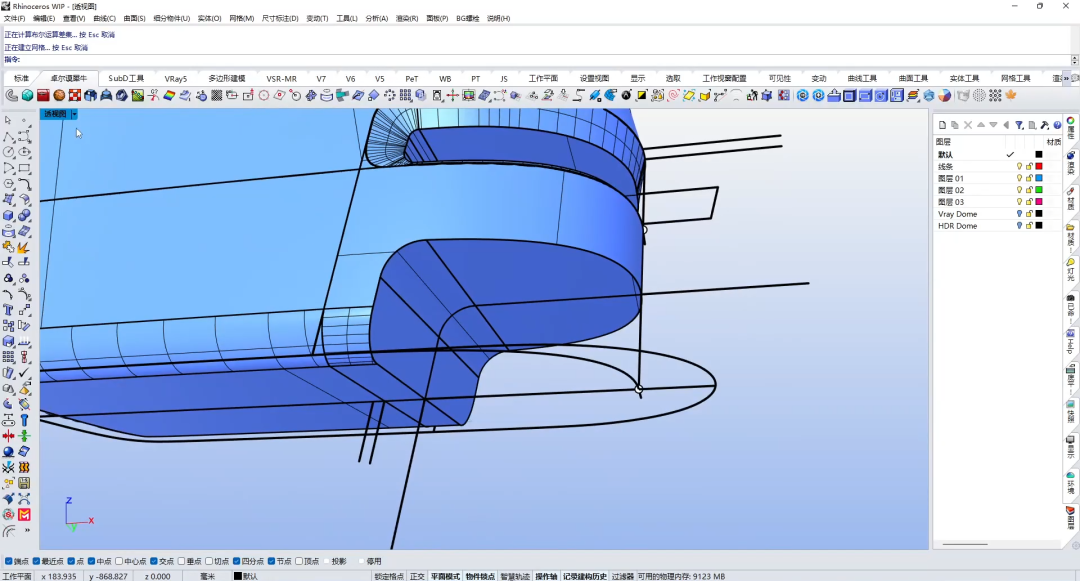Image resolution: width=1080 pixels, height=581 pixels.
Task: Click the 锁定格点 grid snap button
Action: pyautogui.click(x=389, y=576)
